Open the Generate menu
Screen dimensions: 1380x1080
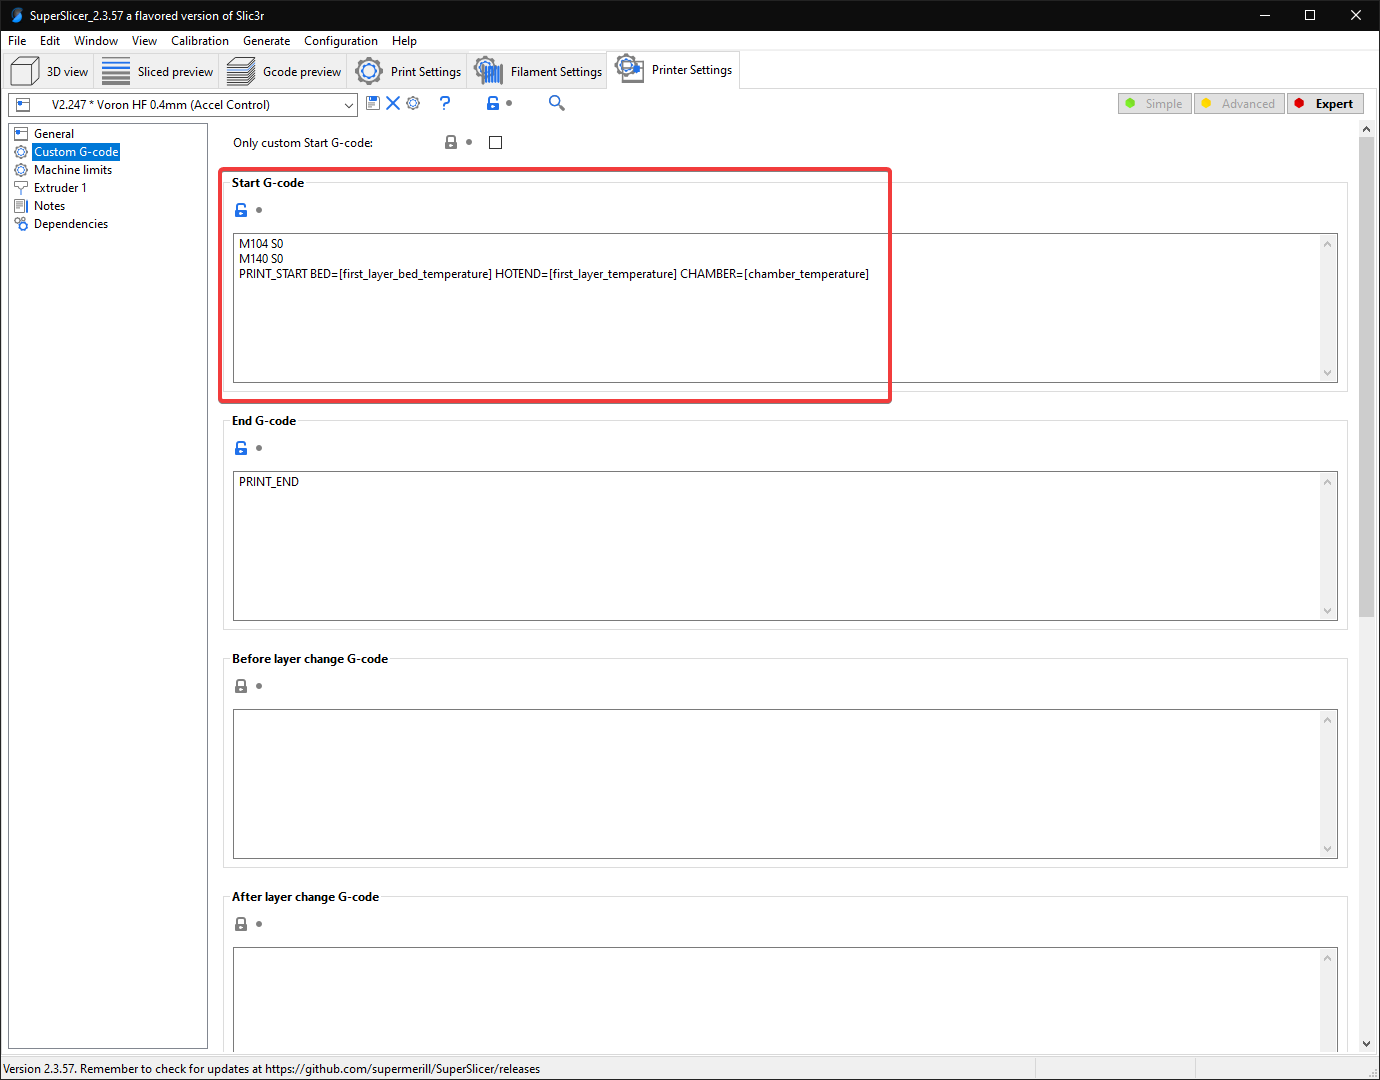(x=267, y=41)
